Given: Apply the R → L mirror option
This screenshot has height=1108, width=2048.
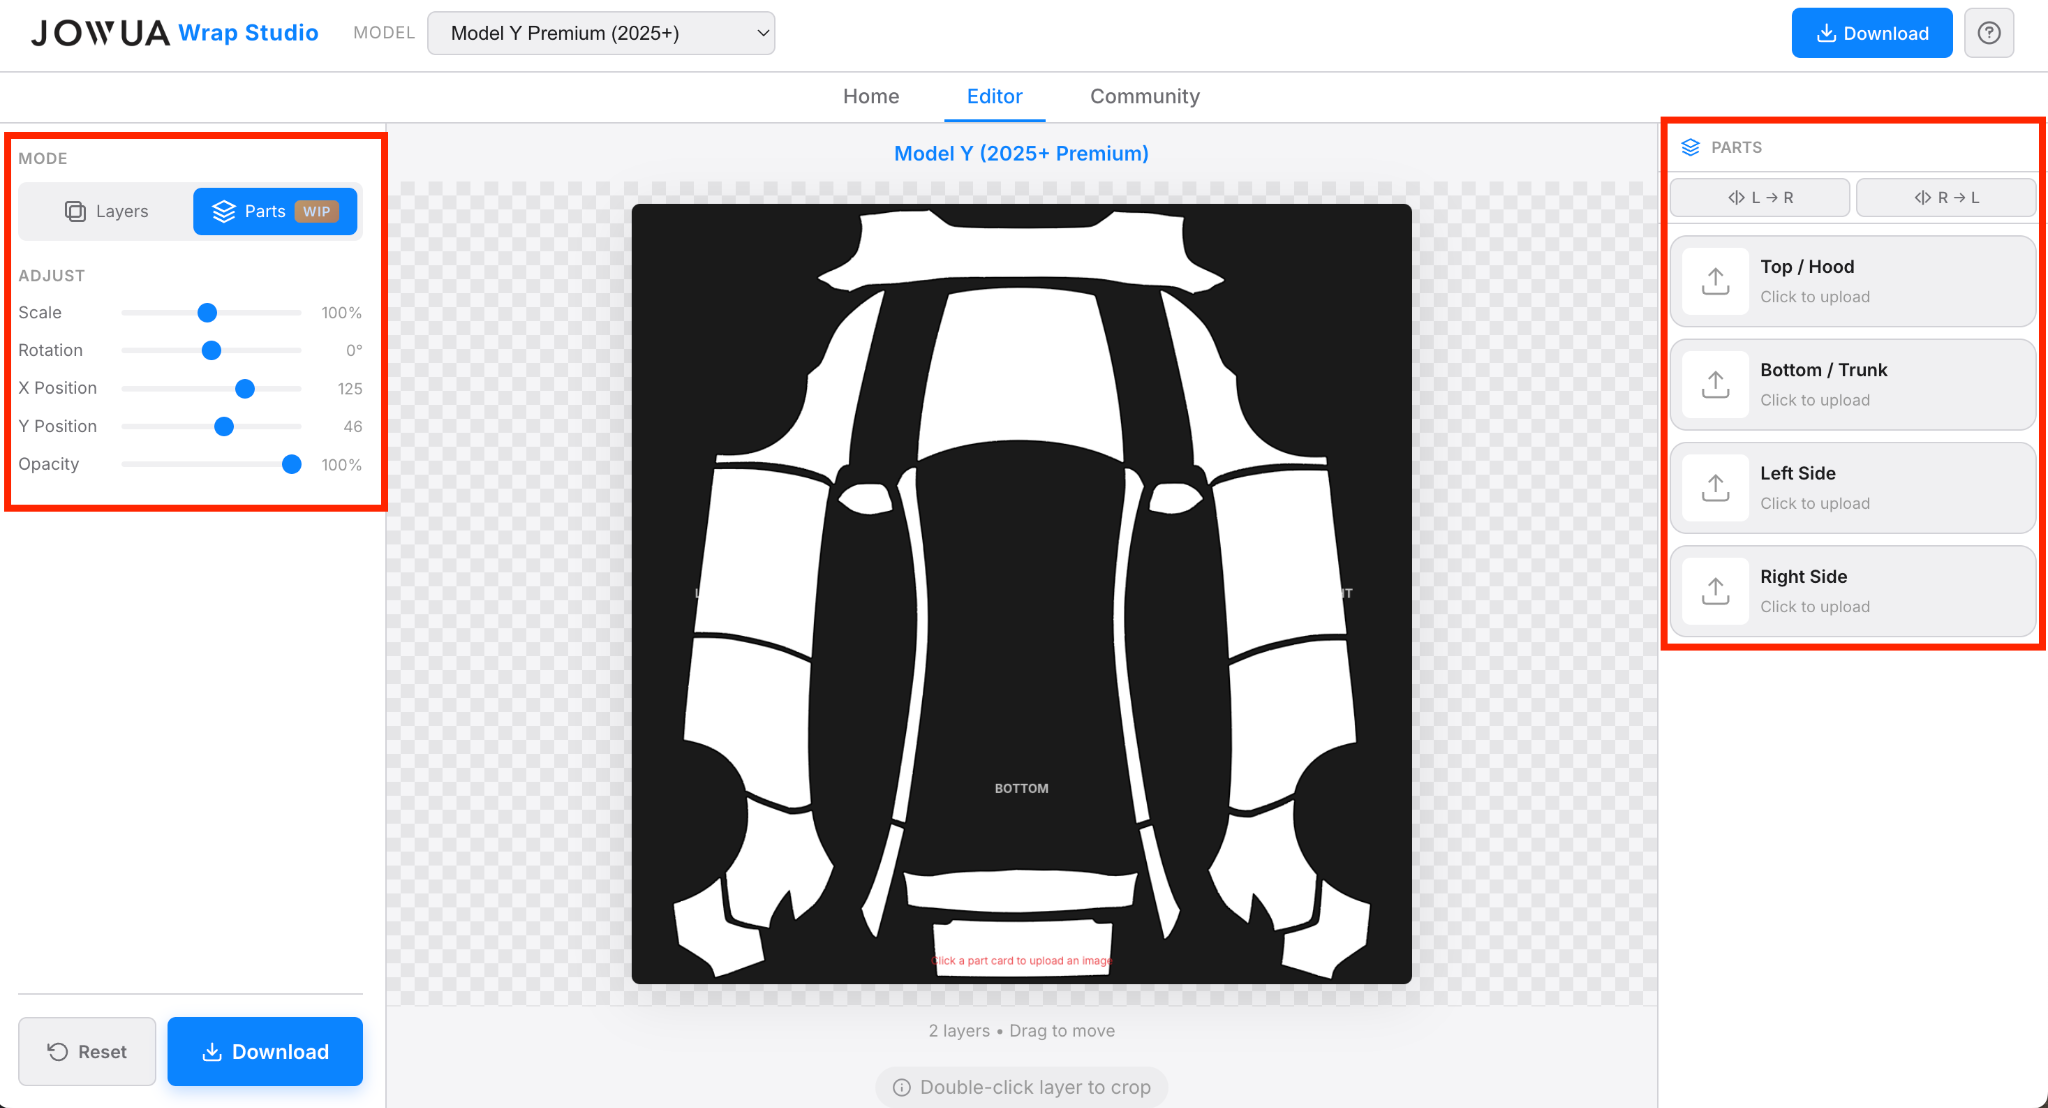Looking at the screenshot, I should 1944,197.
